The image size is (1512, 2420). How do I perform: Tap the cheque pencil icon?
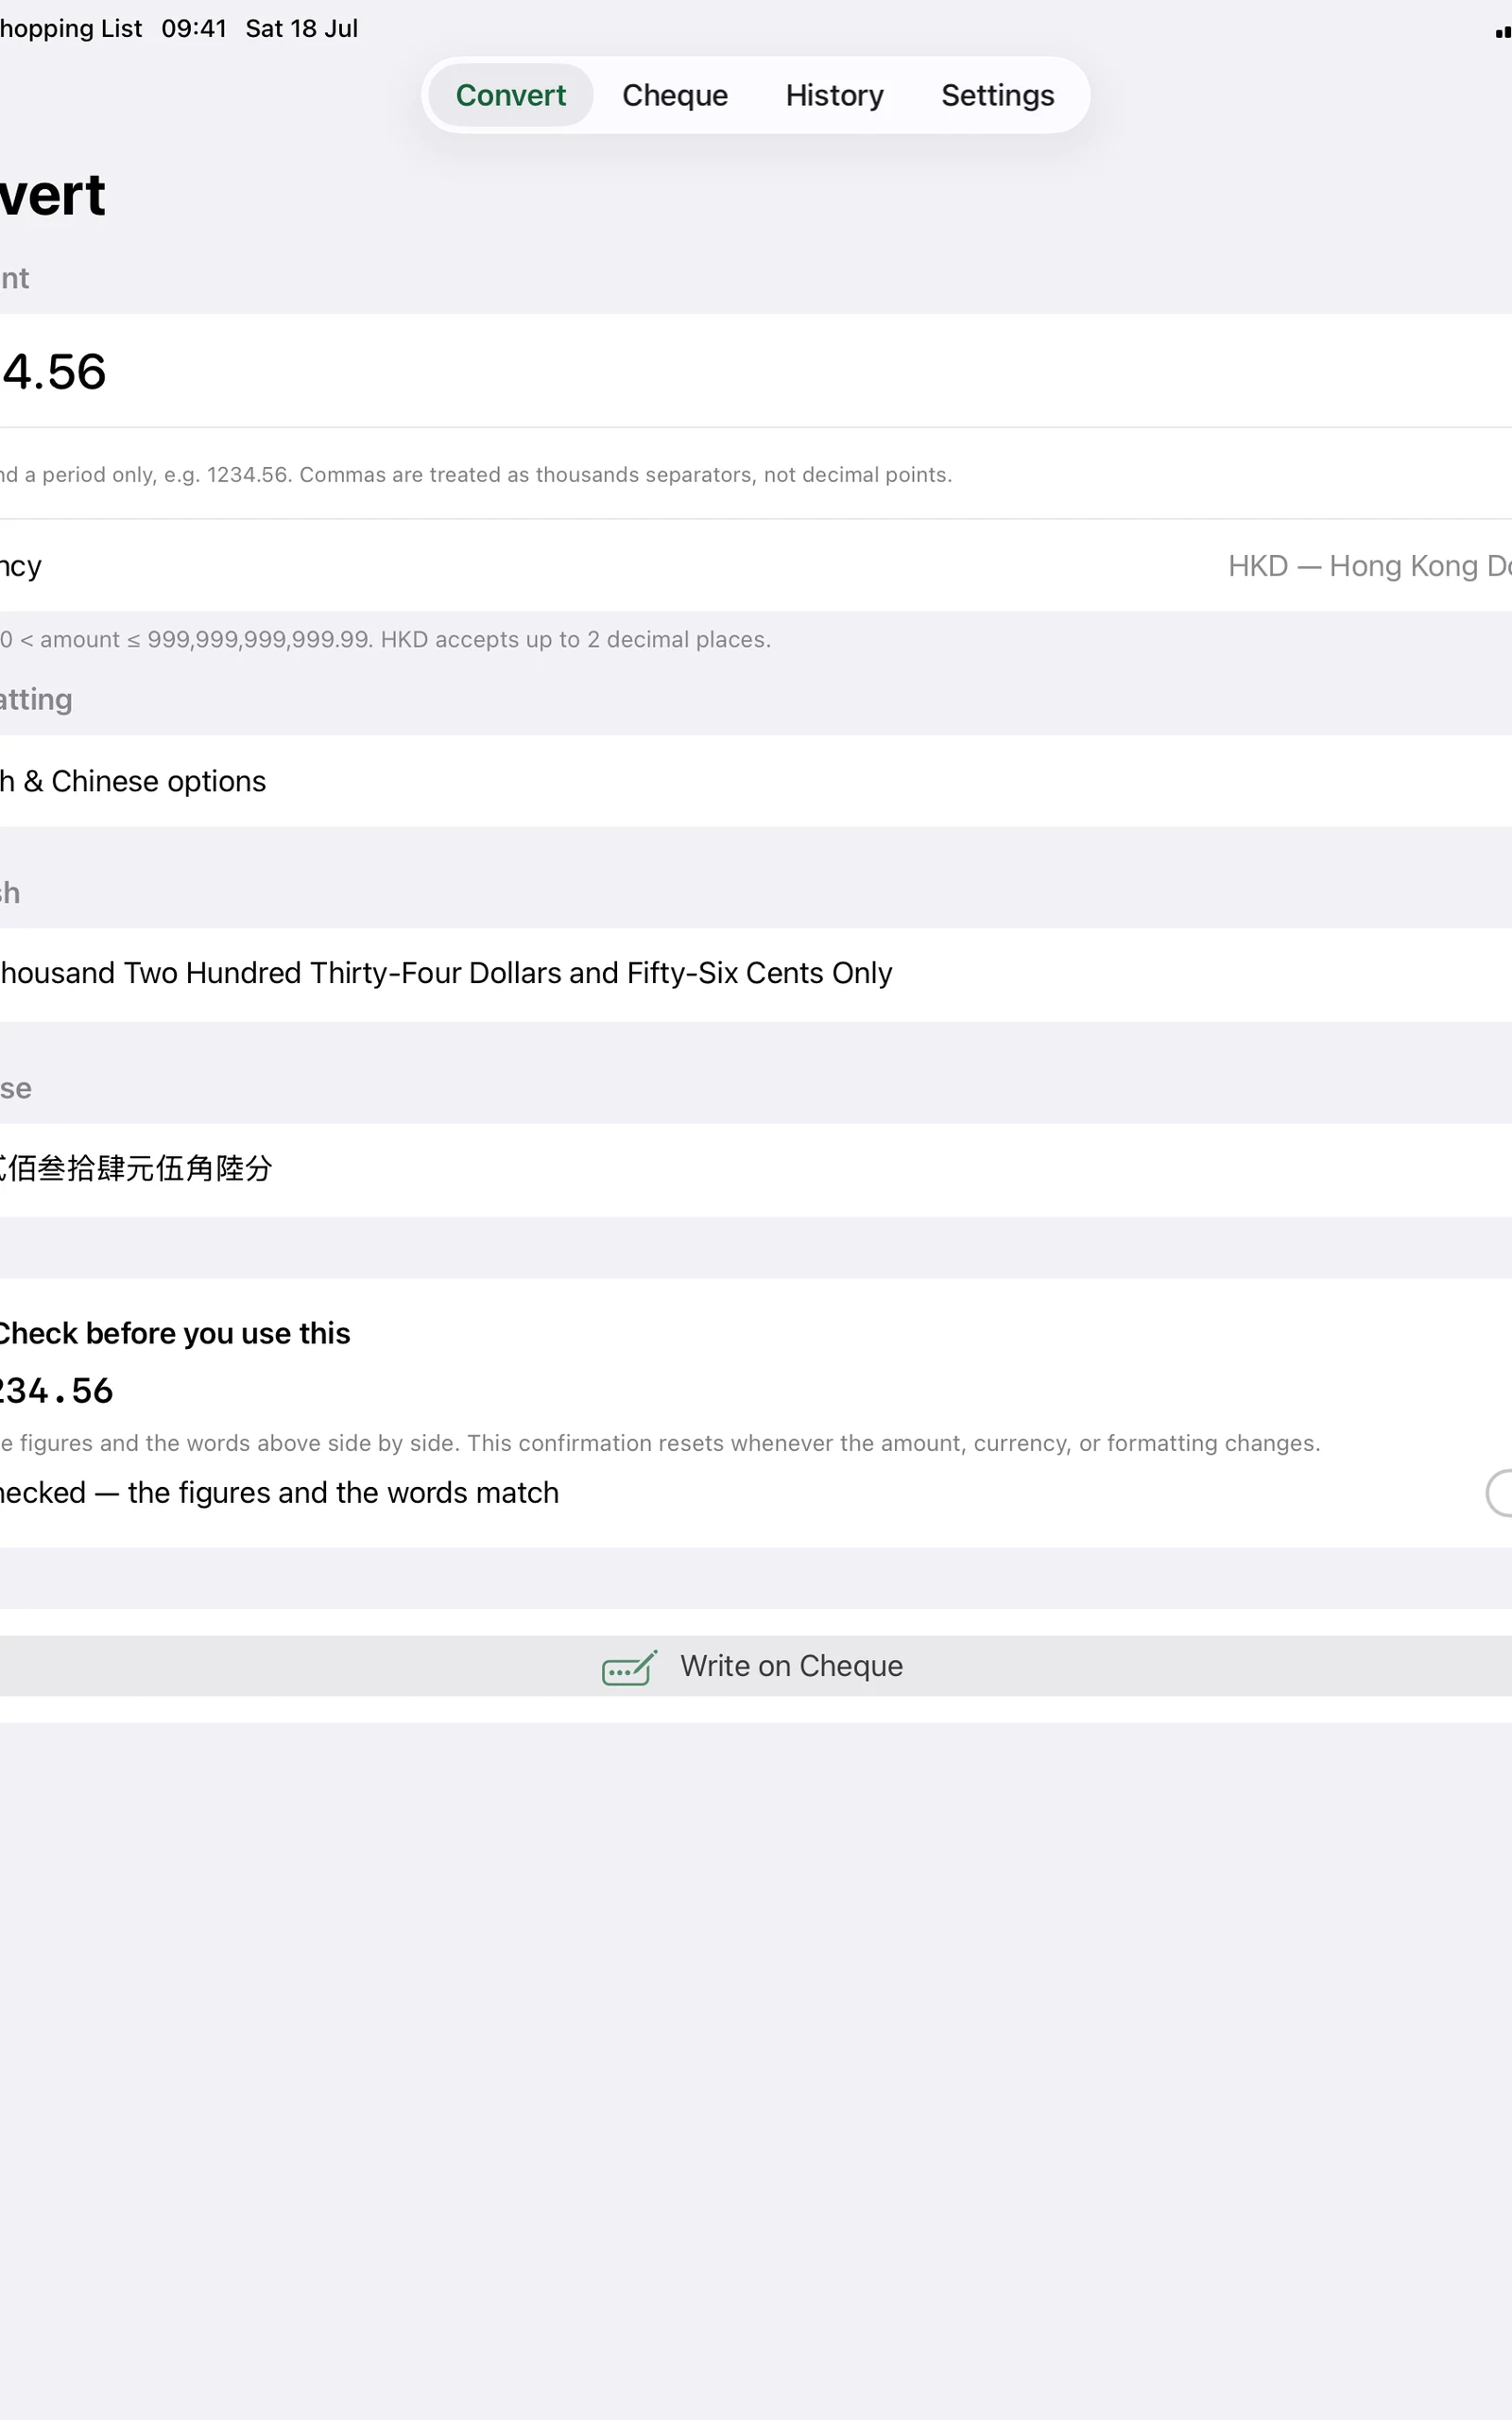[629, 1667]
